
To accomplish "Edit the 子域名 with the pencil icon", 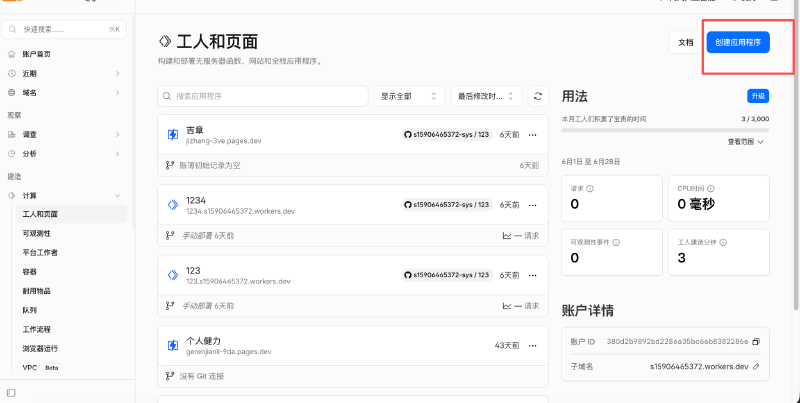I will [756, 366].
